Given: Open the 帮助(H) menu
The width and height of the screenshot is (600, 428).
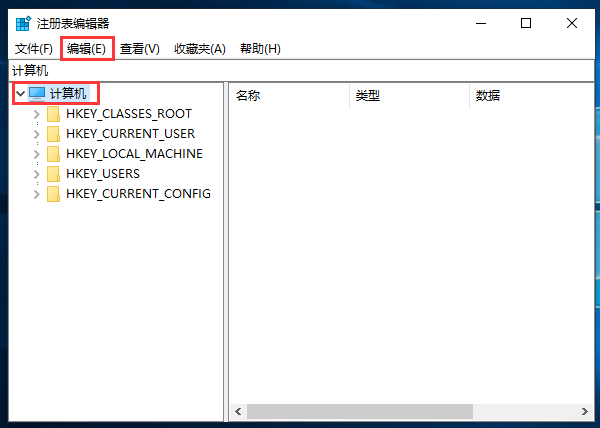Looking at the screenshot, I should pos(260,49).
